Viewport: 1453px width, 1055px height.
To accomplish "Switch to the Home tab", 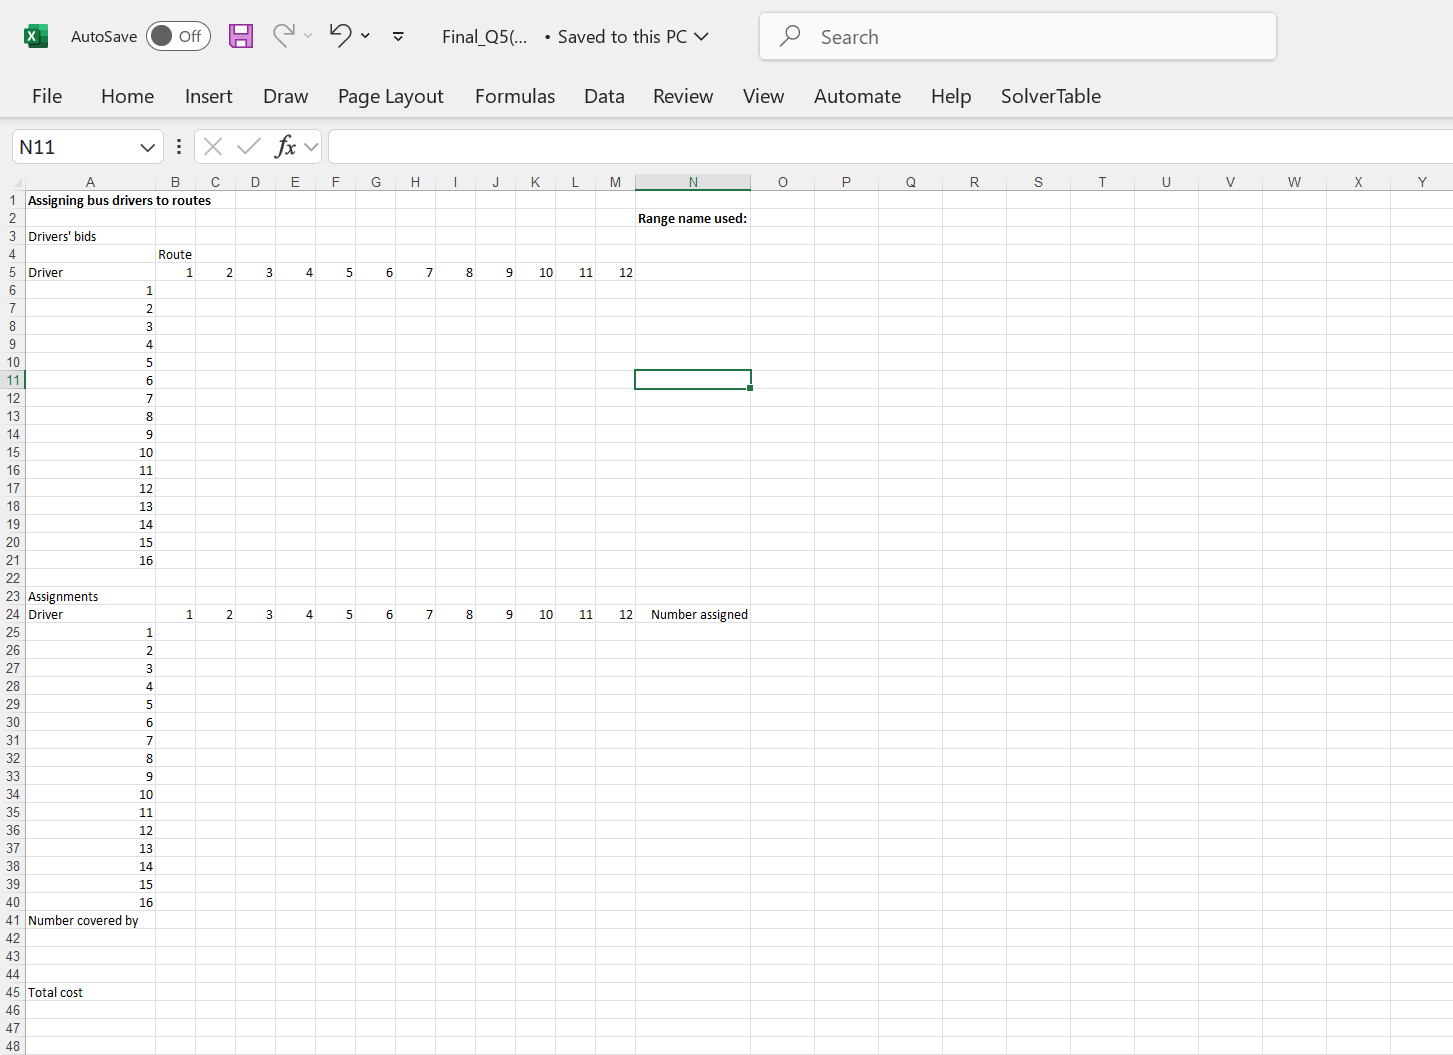I will click(x=128, y=96).
